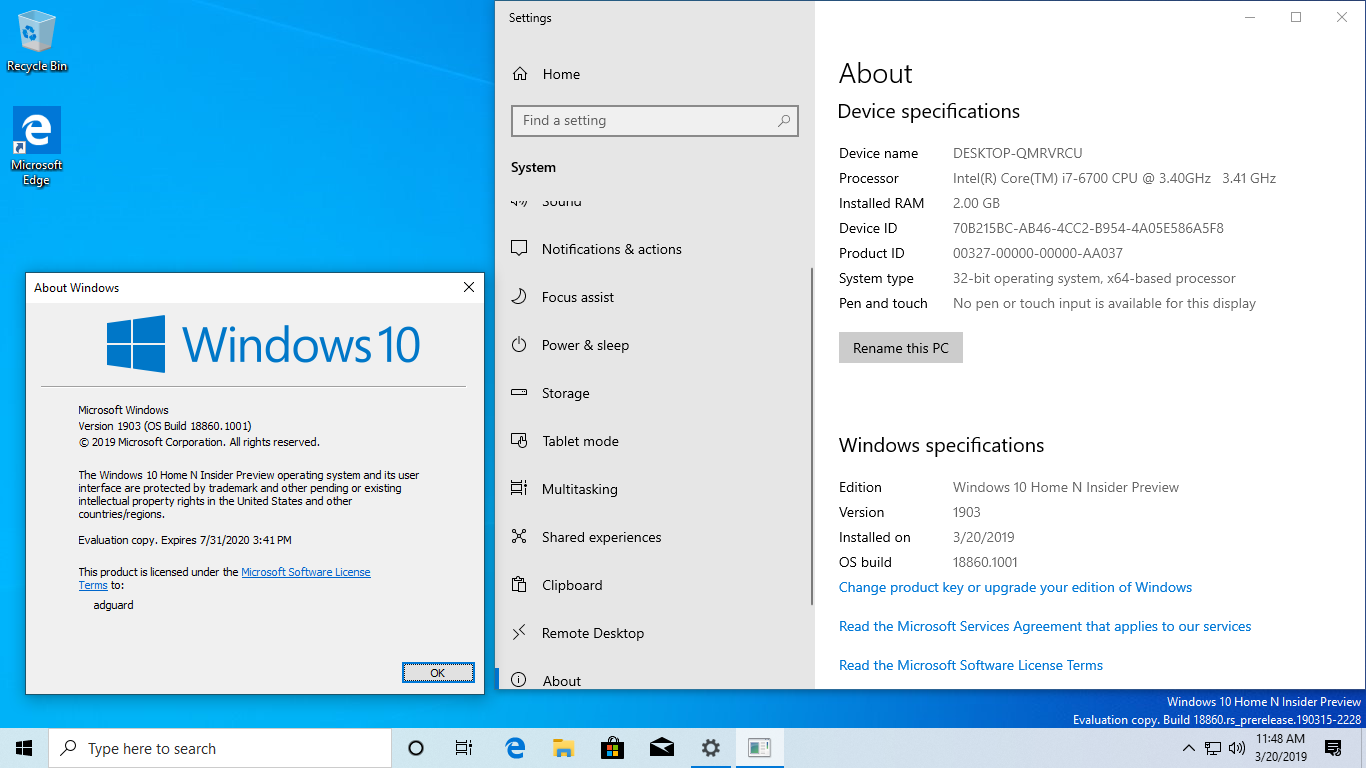Image resolution: width=1366 pixels, height=768 pixels.
Task: Click the Installed RAM value 2.00 GB
Action: coord(976,203)
